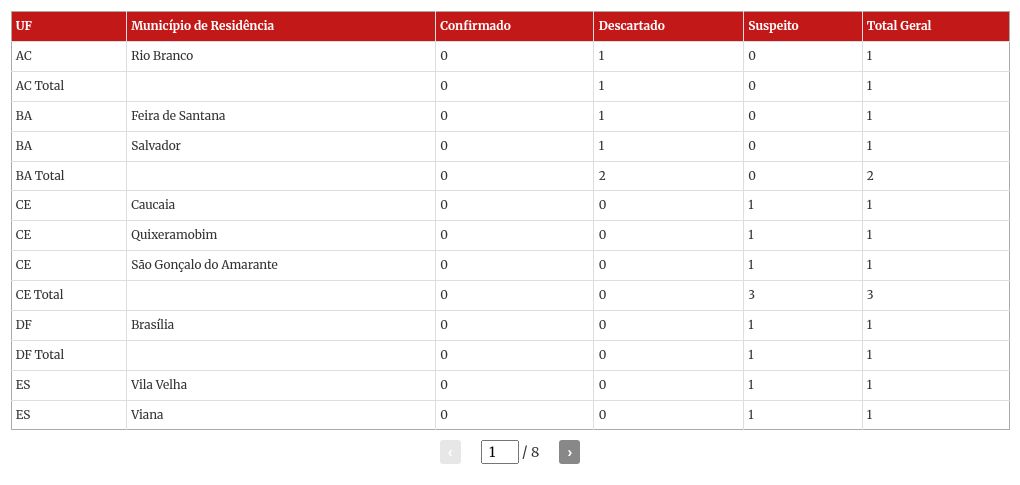
Task: Click the page number input field
Action: 499,452
